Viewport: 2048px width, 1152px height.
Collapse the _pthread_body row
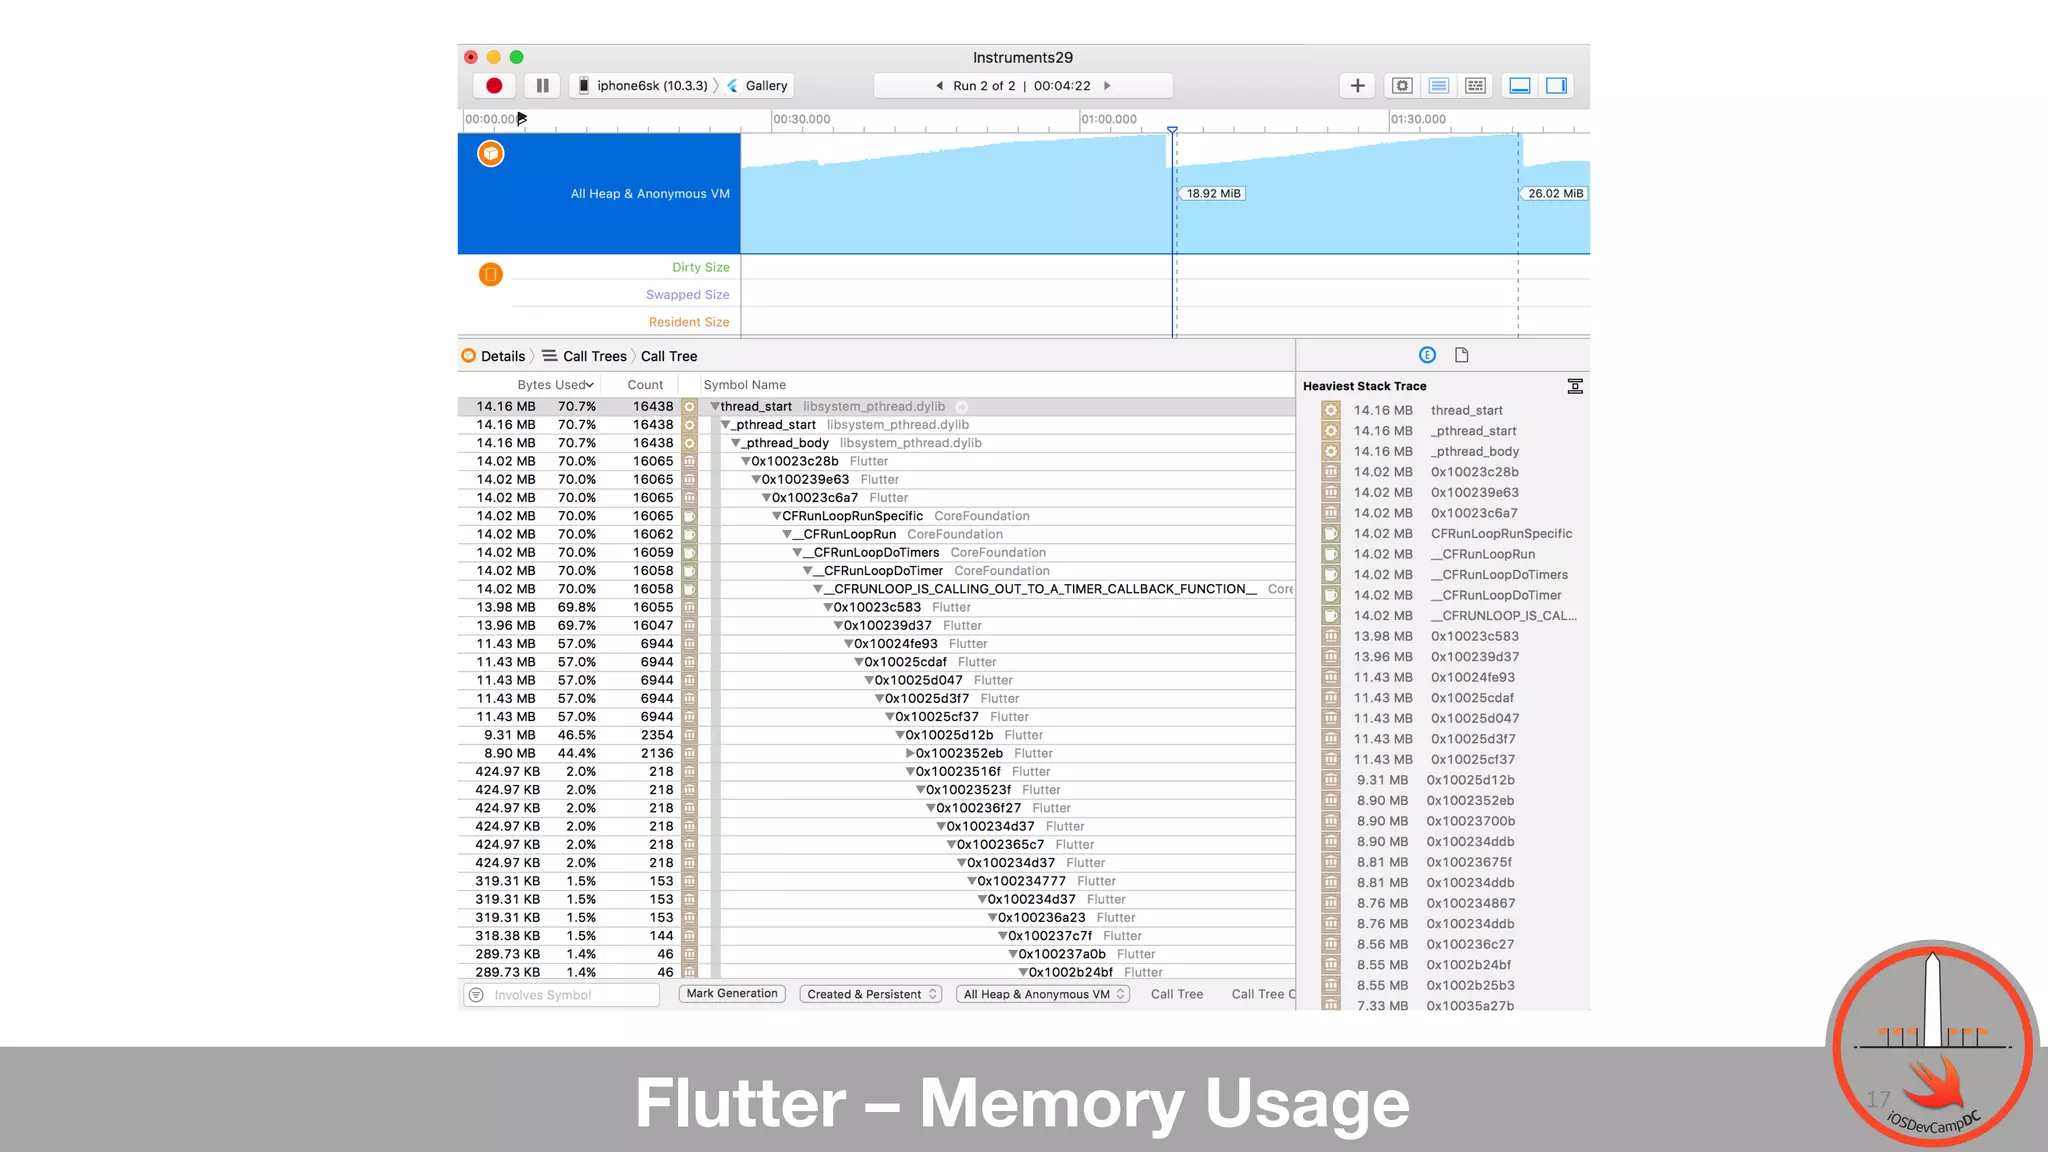click(x=736, y=443)
